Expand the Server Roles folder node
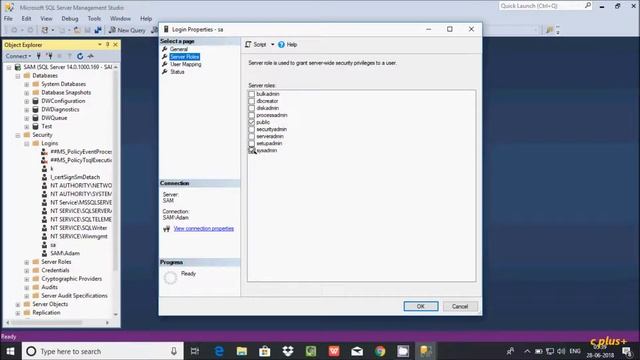 [x=27, y=262]
